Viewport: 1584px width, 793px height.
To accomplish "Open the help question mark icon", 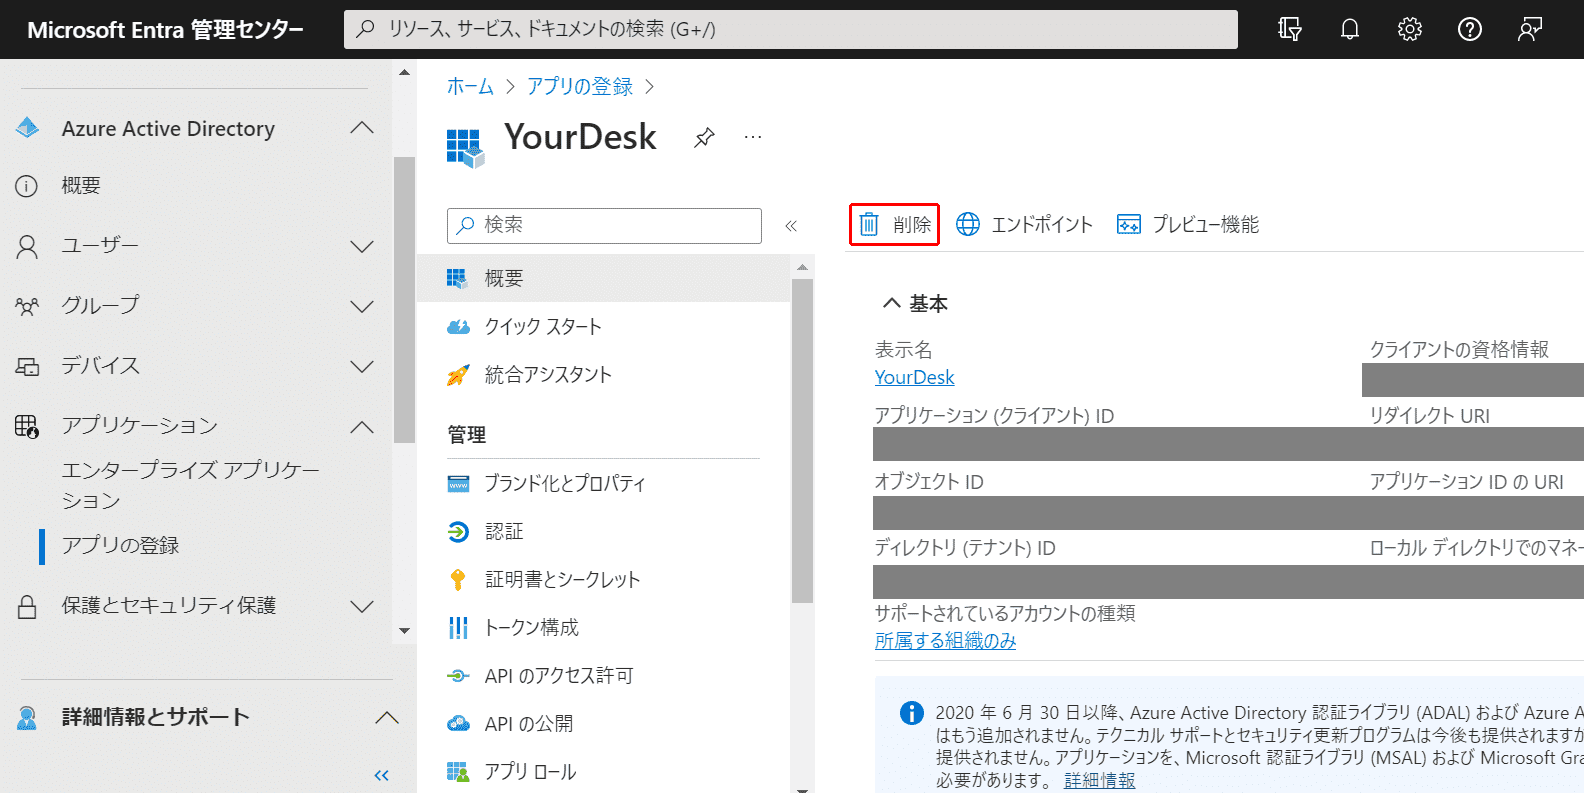I will point(1470,29).
